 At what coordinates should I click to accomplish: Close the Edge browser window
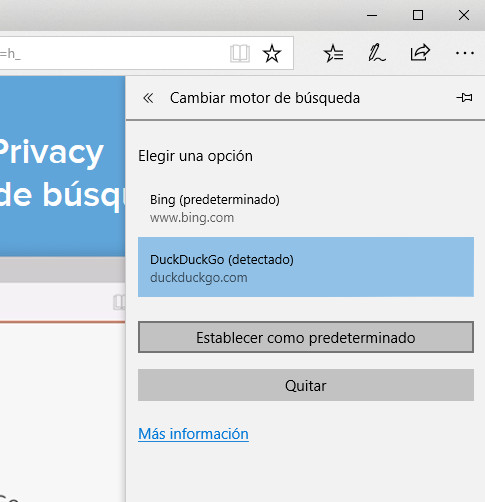click(x=464, y=15)
